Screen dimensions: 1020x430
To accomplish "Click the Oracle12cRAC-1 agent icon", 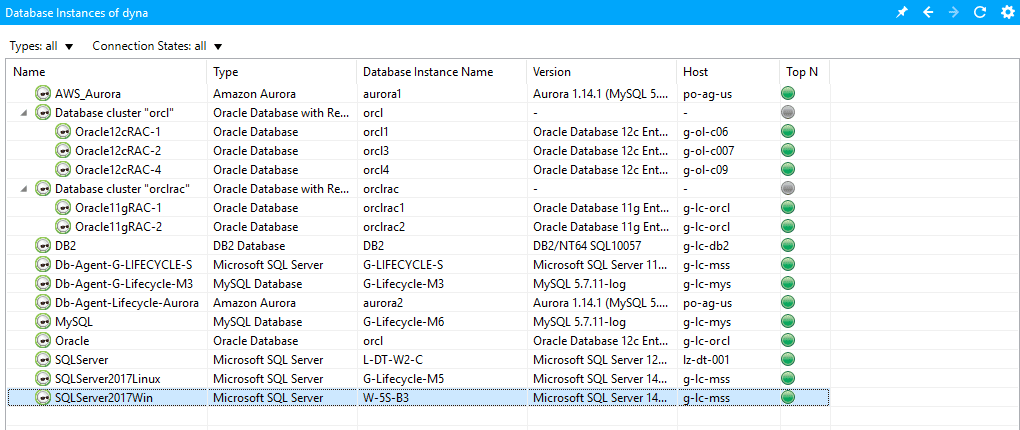I will 63,131.
